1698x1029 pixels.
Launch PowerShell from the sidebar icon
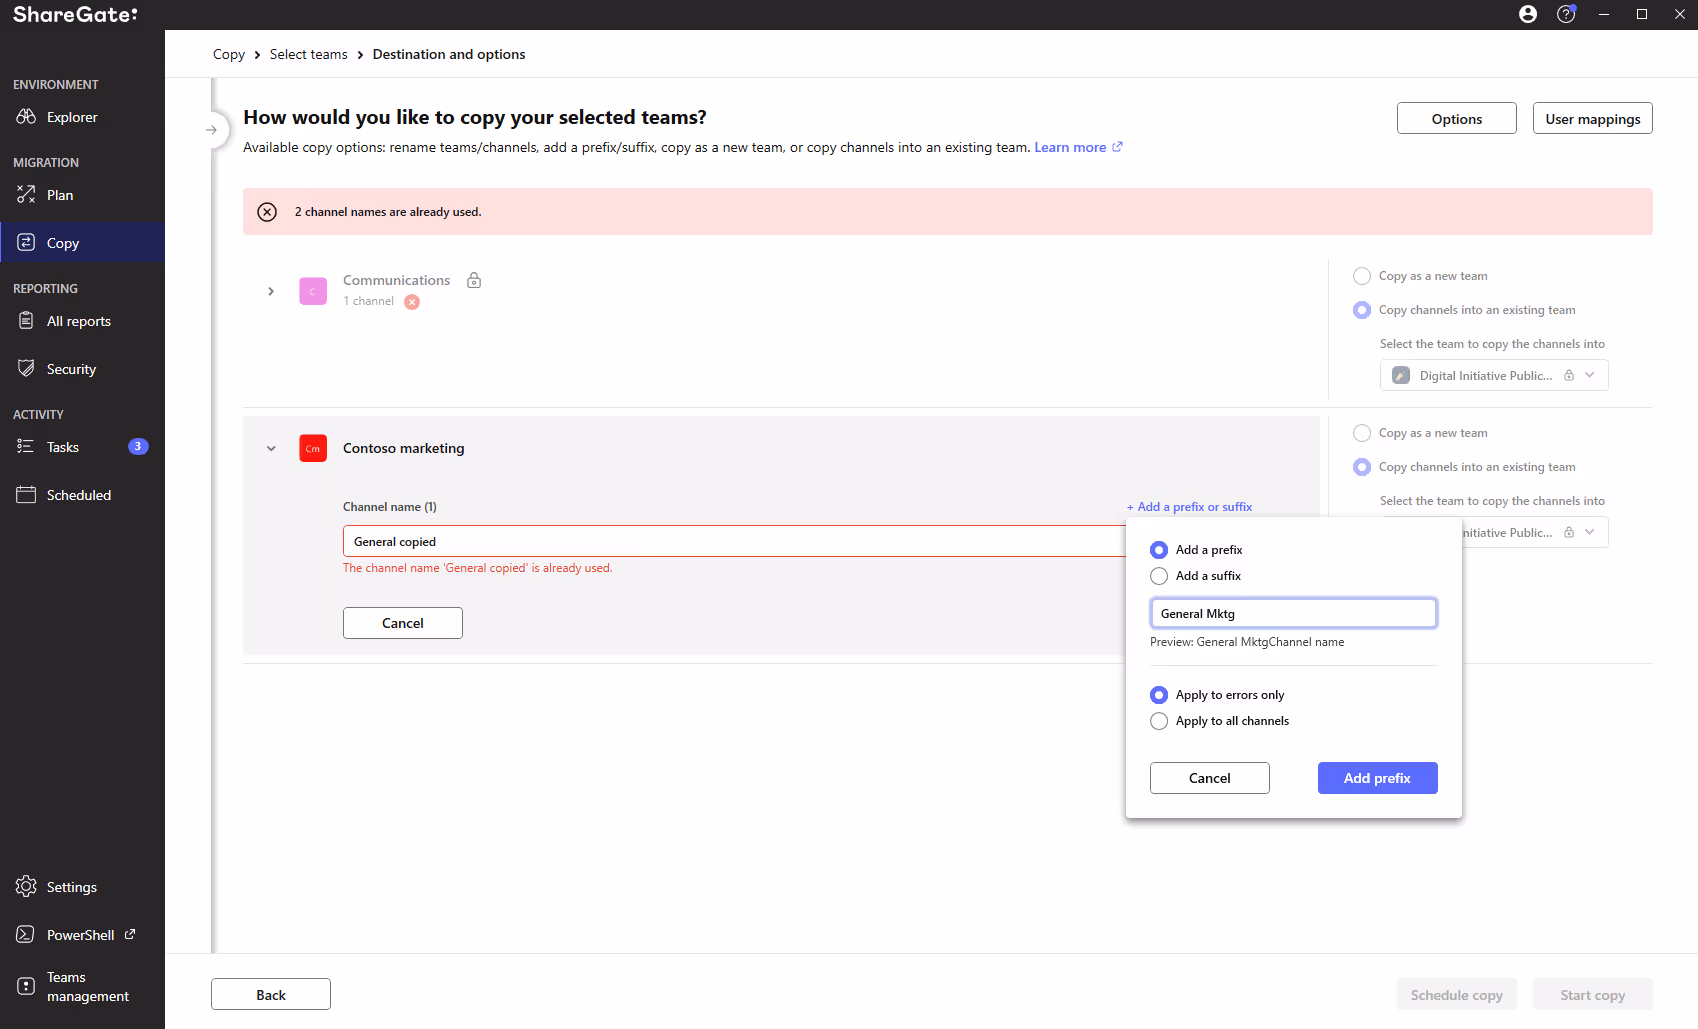(x=26, y=935)
